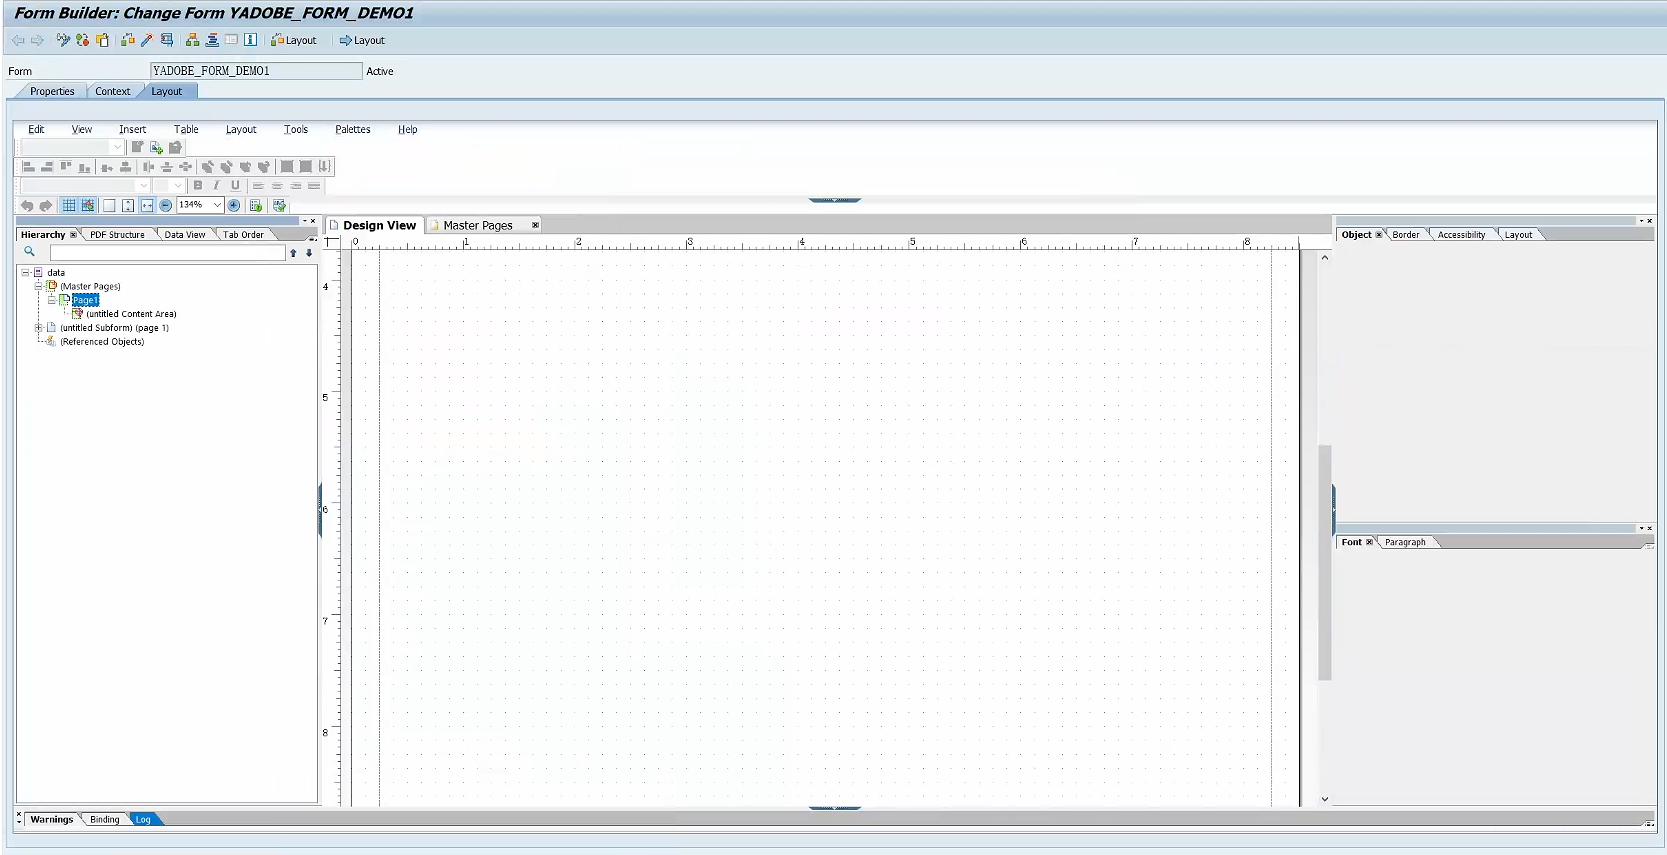The height and width of the screenshot is (855, 1667).
Task: Collapse the Page1 tree node
Action: click(x=52, y=300)
